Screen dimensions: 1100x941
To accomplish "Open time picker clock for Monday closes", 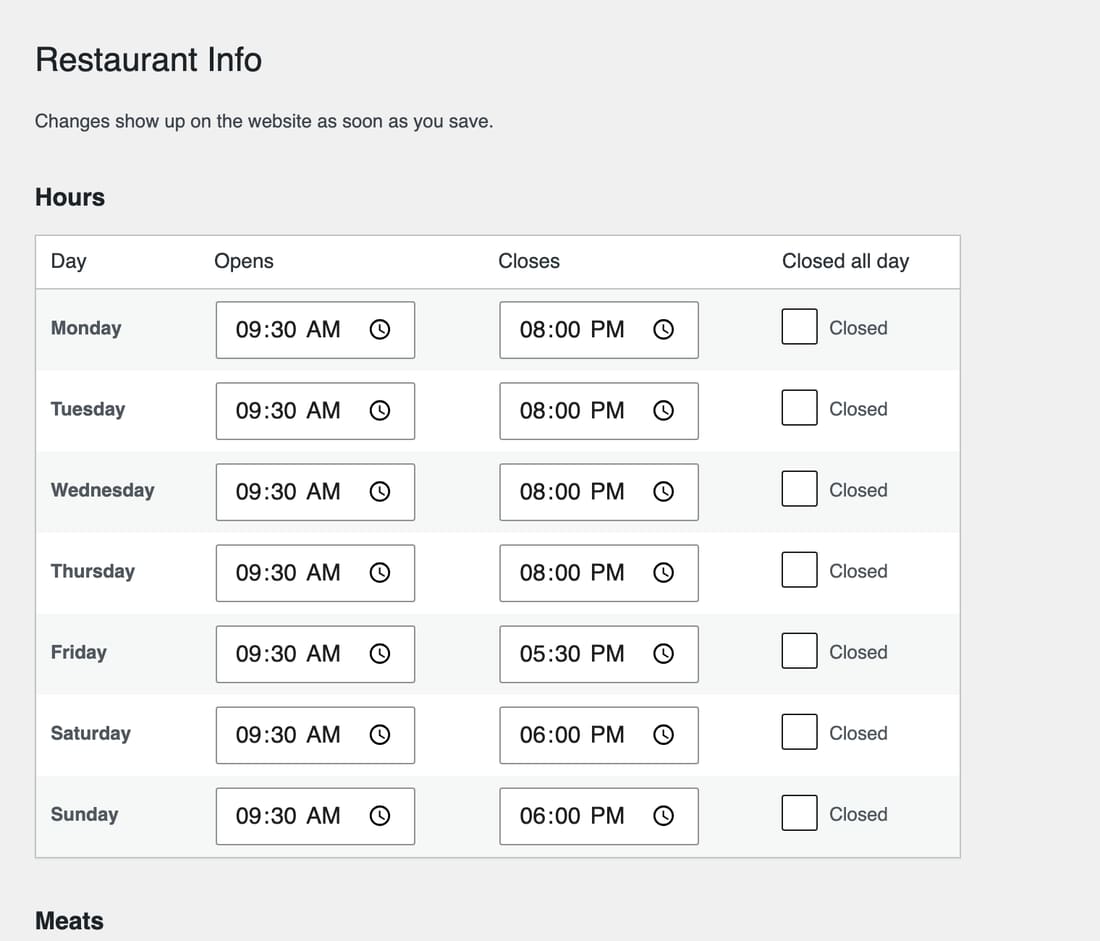I will [x=663, y=329].
